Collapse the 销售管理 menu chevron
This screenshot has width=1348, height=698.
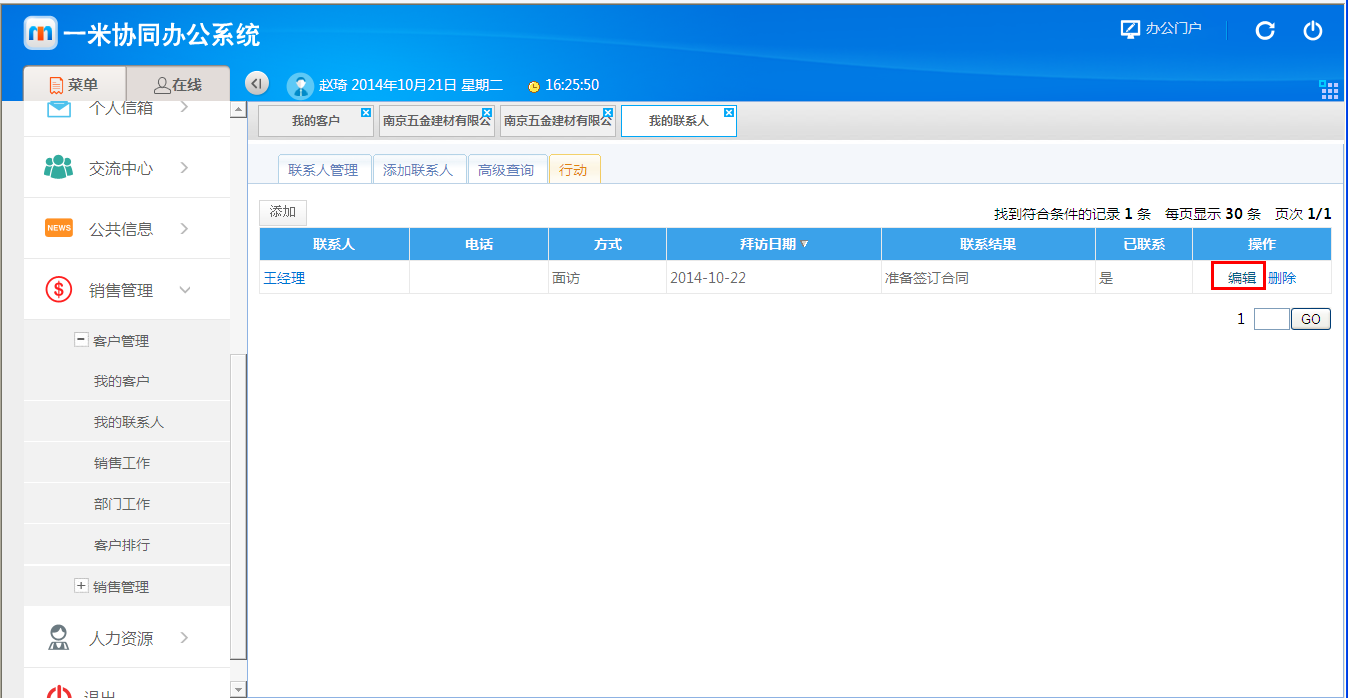coord(184,290)
